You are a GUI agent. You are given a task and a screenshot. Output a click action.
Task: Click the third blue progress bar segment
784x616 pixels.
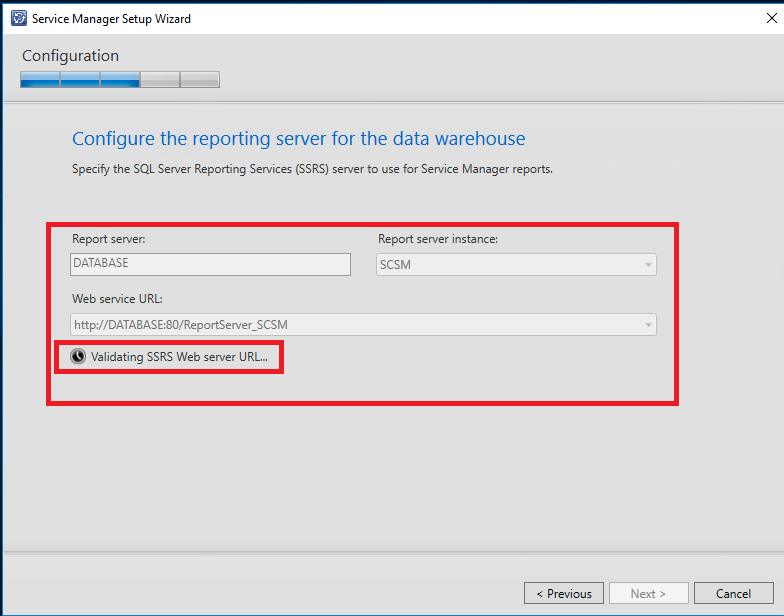point(120,80)
